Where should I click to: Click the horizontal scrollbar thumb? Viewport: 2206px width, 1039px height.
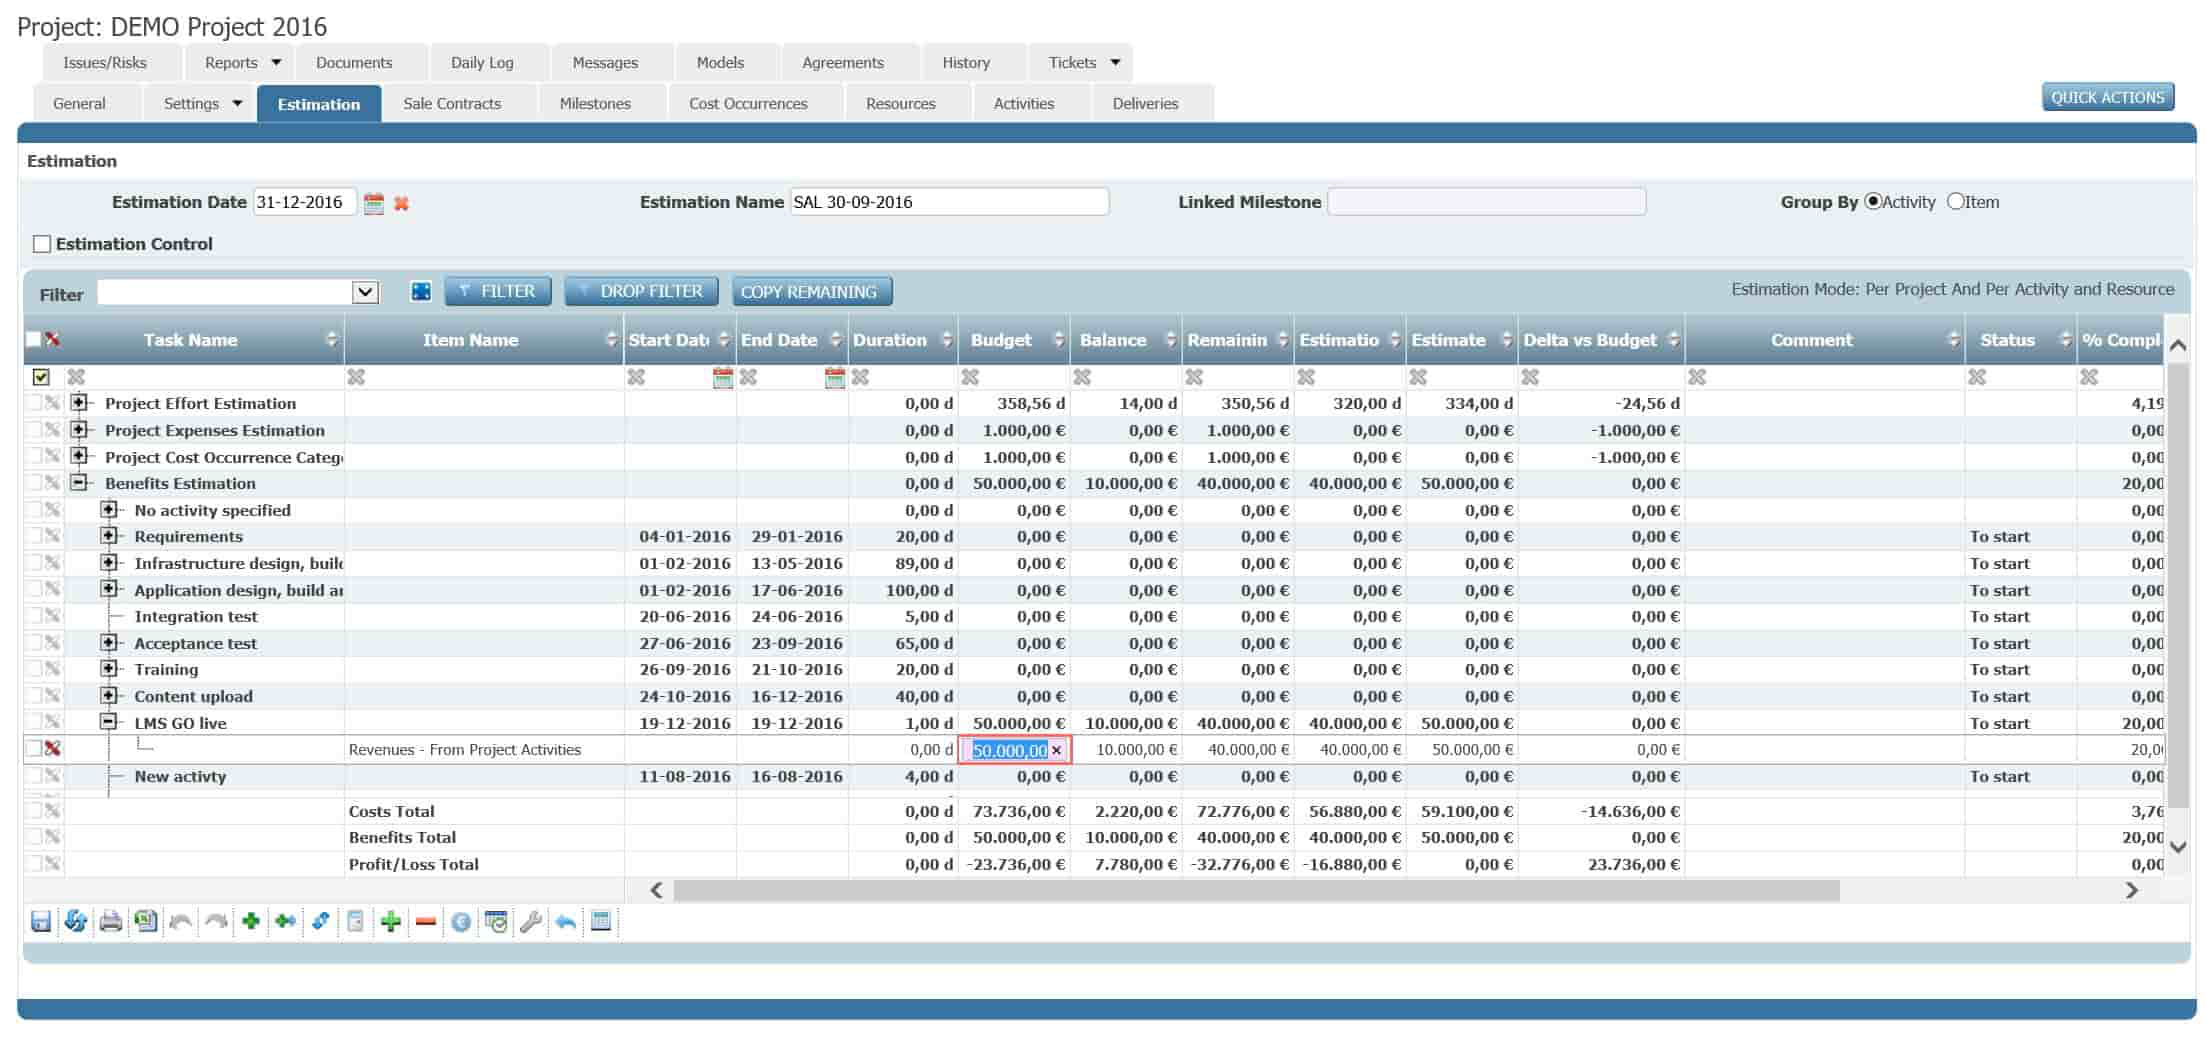pyautogui.click(x=1256, y=890)
